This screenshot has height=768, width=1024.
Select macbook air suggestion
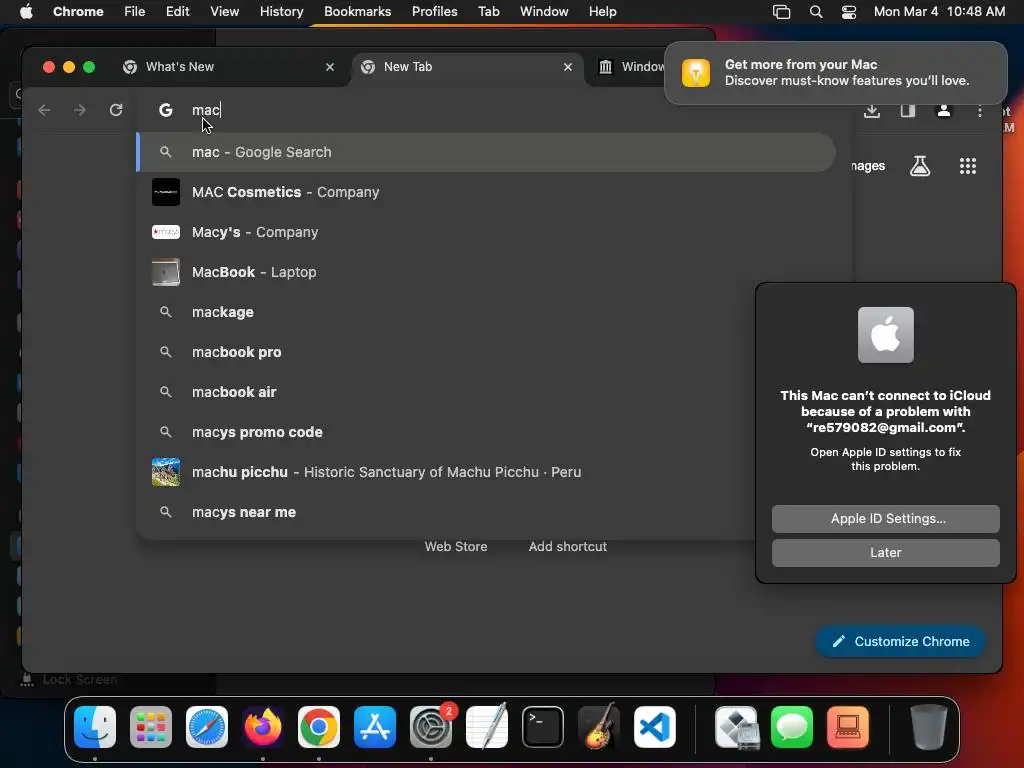[447, 392]
